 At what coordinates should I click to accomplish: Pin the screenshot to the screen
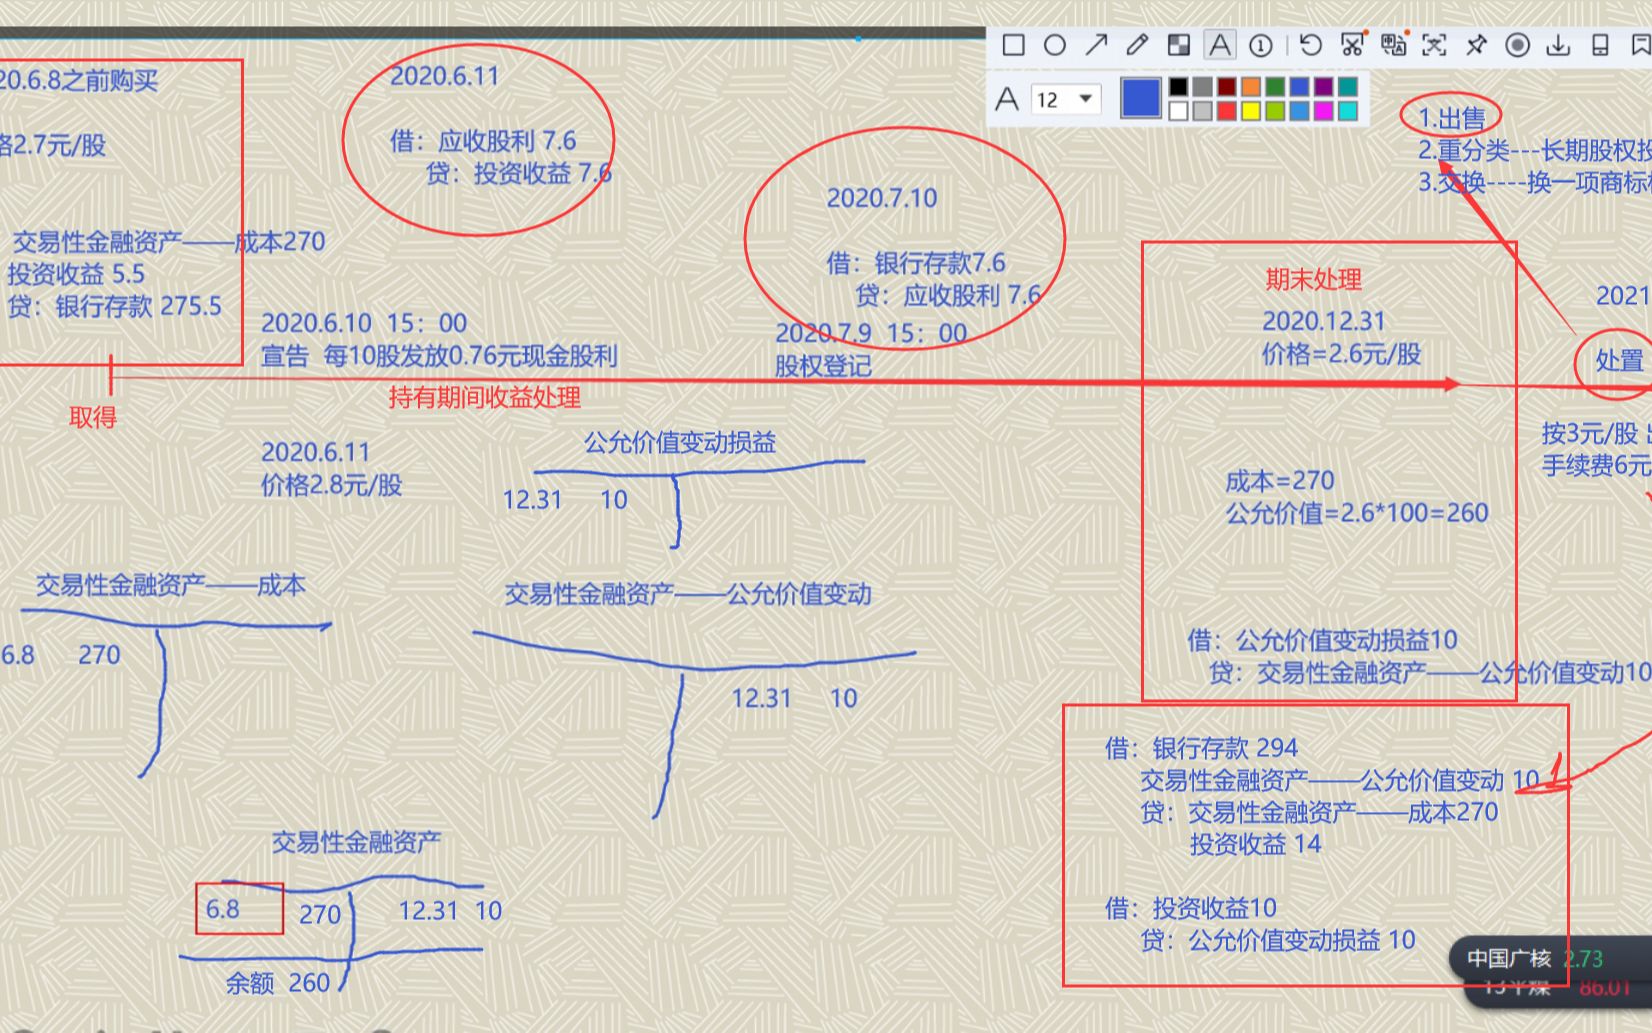[x=1476, y=45]
